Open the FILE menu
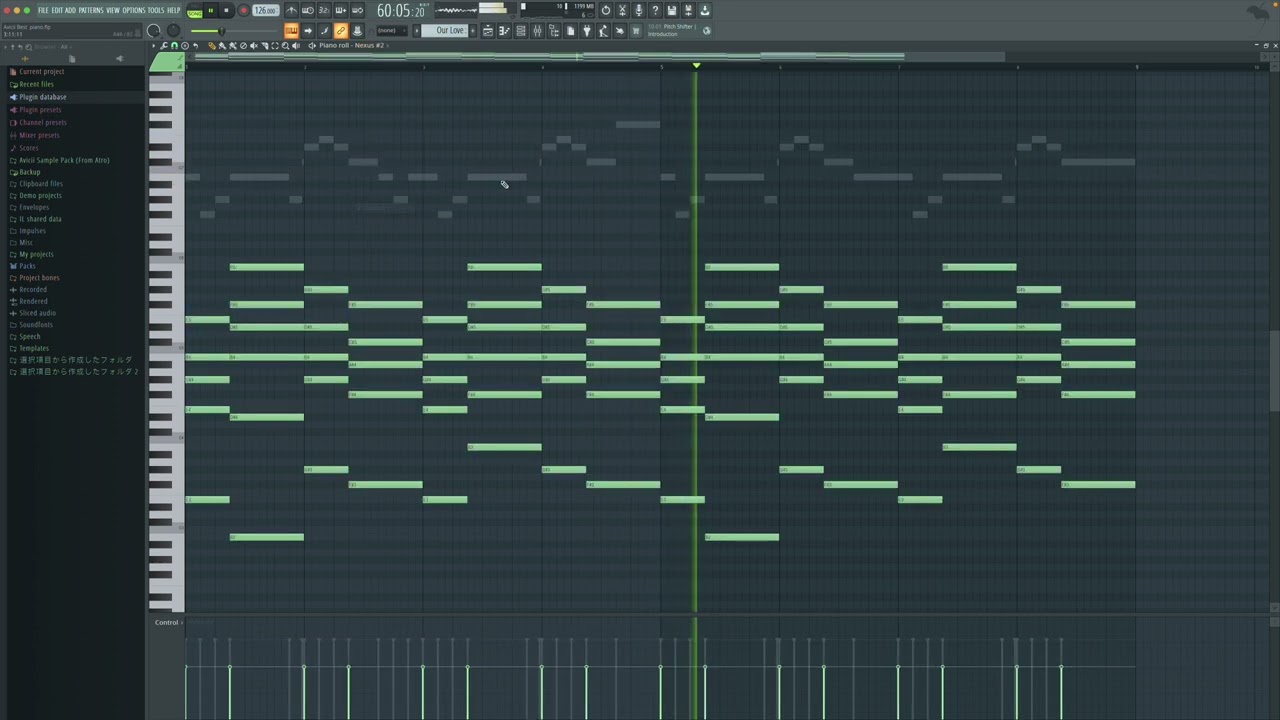The image size is (1280, 720). (x=43, y=10)
